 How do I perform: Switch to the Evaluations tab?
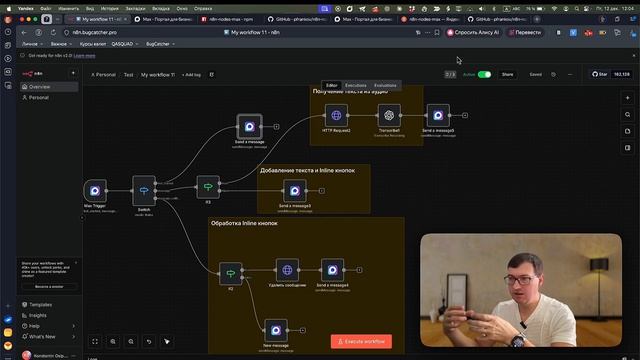(385, 85)
